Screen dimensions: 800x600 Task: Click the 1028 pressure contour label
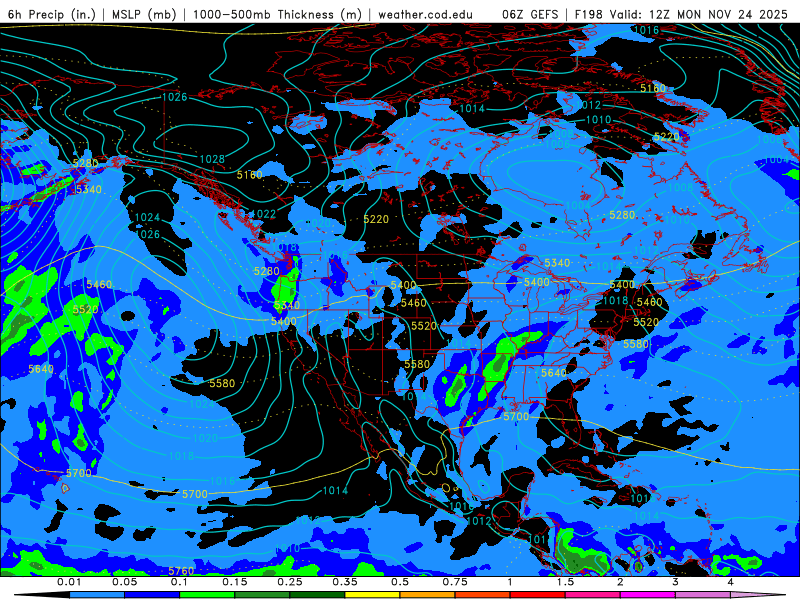(x=212, y=159)
